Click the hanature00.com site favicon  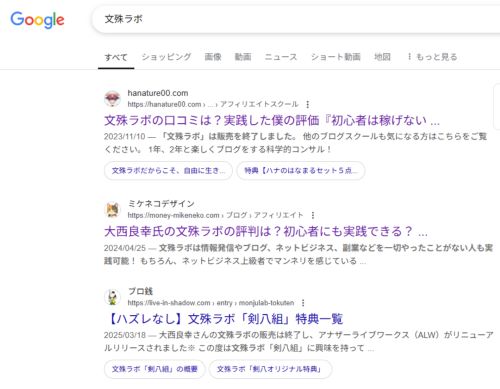point(112,99)
